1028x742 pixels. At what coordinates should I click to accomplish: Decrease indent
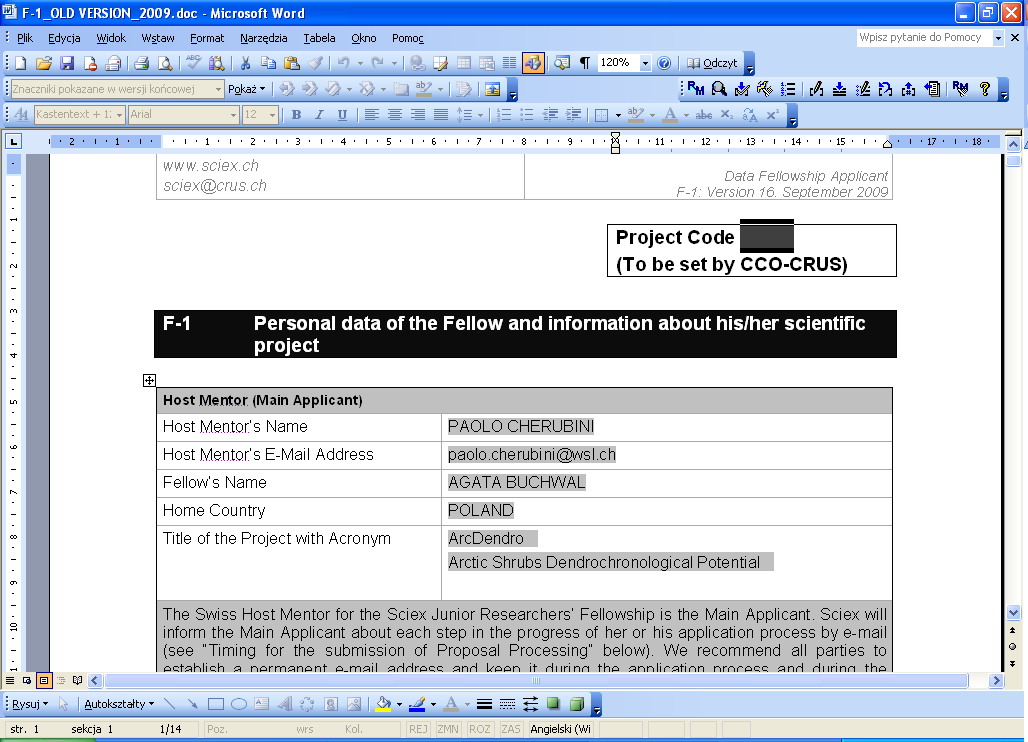[550, 115]
